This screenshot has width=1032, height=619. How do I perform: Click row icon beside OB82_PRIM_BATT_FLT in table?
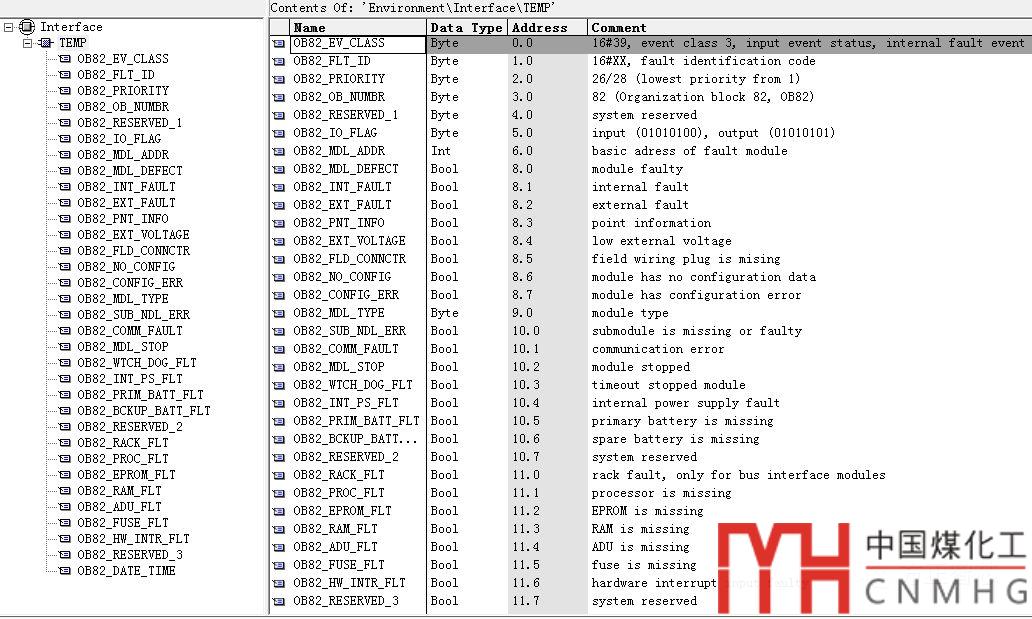pos(279,421)
